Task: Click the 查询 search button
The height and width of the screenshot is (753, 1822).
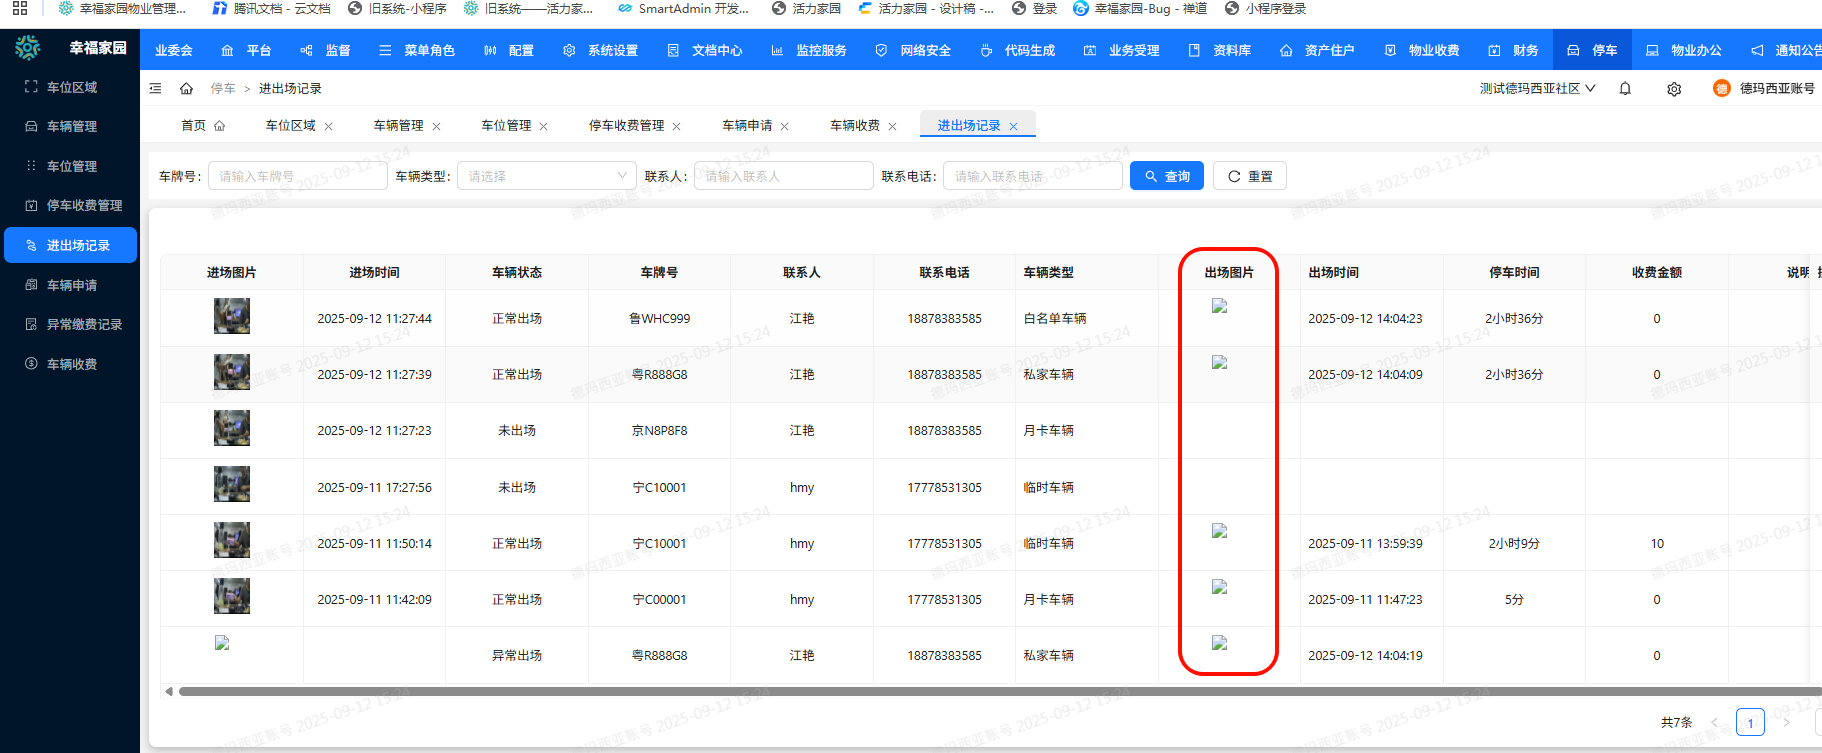Action: click(x=1166, y=176)
